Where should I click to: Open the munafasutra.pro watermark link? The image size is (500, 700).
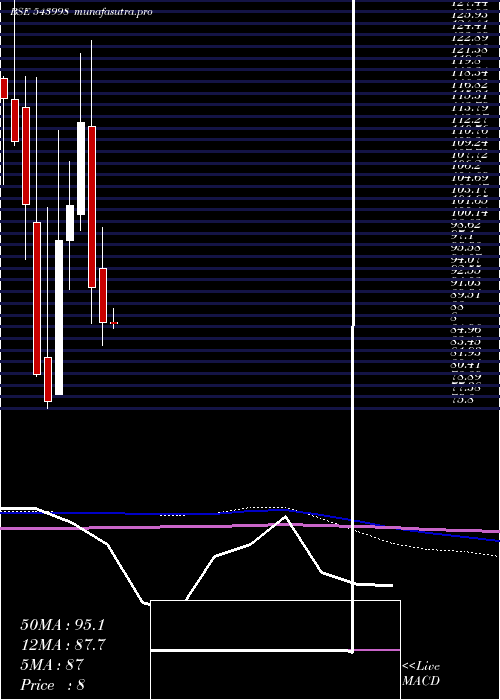tap(113, 12)
